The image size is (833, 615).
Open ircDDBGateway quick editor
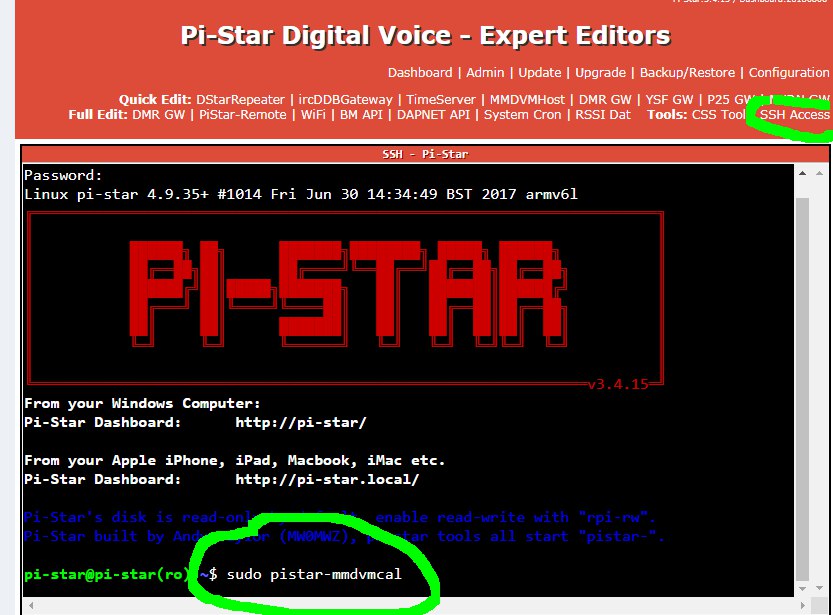coord(345,99)
